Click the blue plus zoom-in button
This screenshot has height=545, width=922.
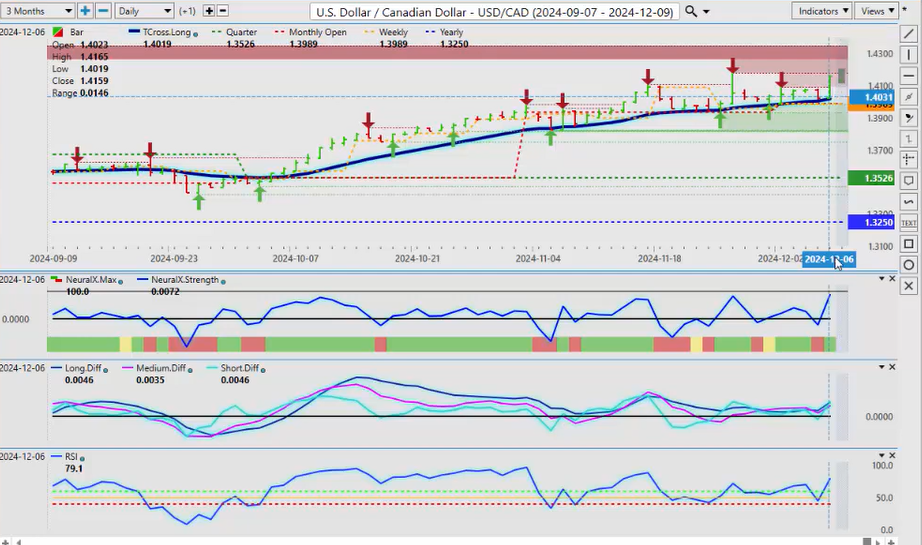click(85, 11)
